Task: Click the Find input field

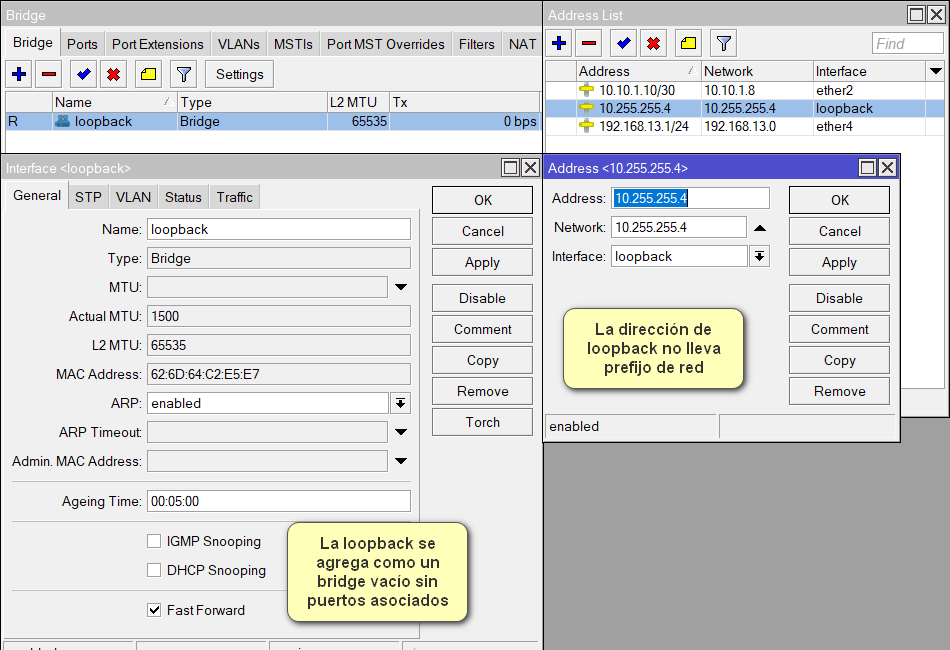Action: [x=906, y=43]
